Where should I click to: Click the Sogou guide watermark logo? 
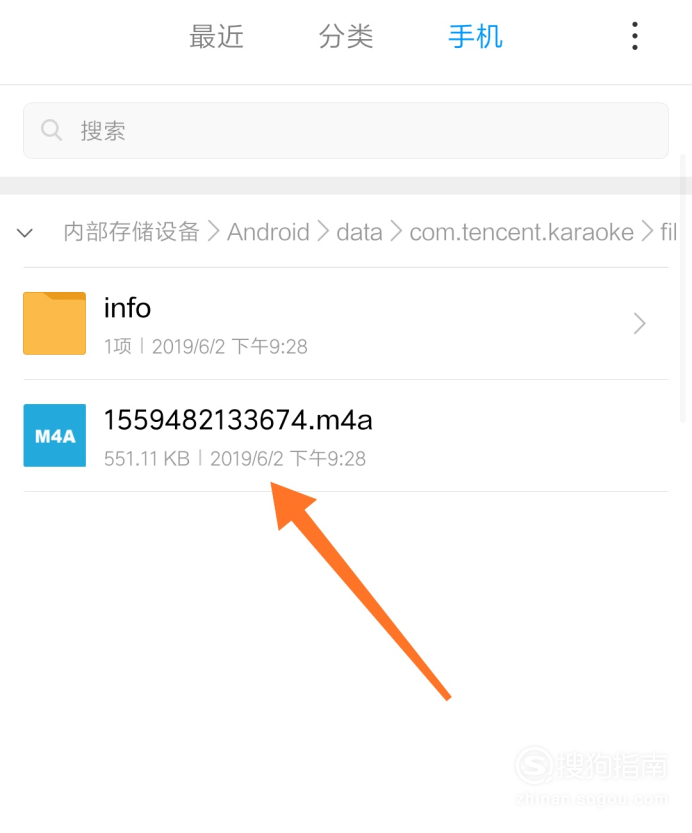(592, 775)
